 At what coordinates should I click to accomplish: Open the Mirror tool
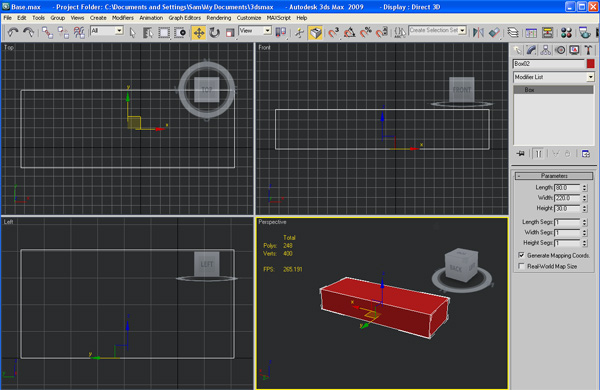(x=478, y=33)
